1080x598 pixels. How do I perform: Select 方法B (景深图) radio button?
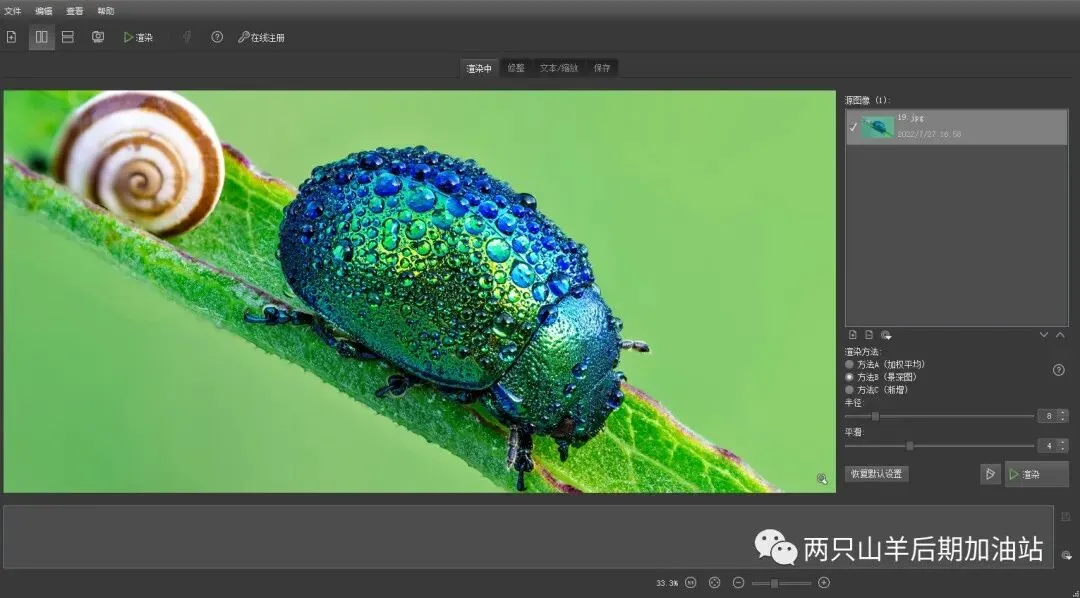pos(849,378)
